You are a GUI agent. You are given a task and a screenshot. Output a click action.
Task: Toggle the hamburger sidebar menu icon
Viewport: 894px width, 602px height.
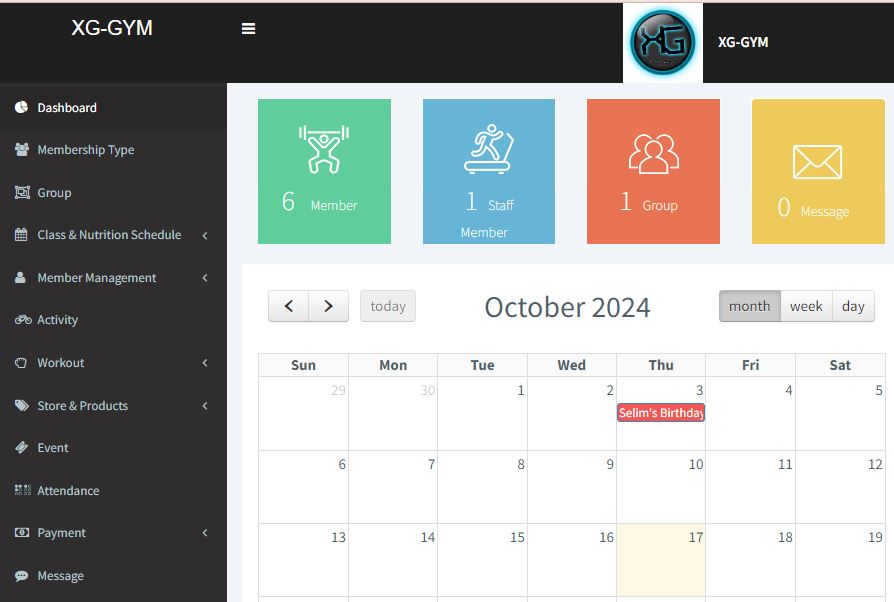coord(248,29)
